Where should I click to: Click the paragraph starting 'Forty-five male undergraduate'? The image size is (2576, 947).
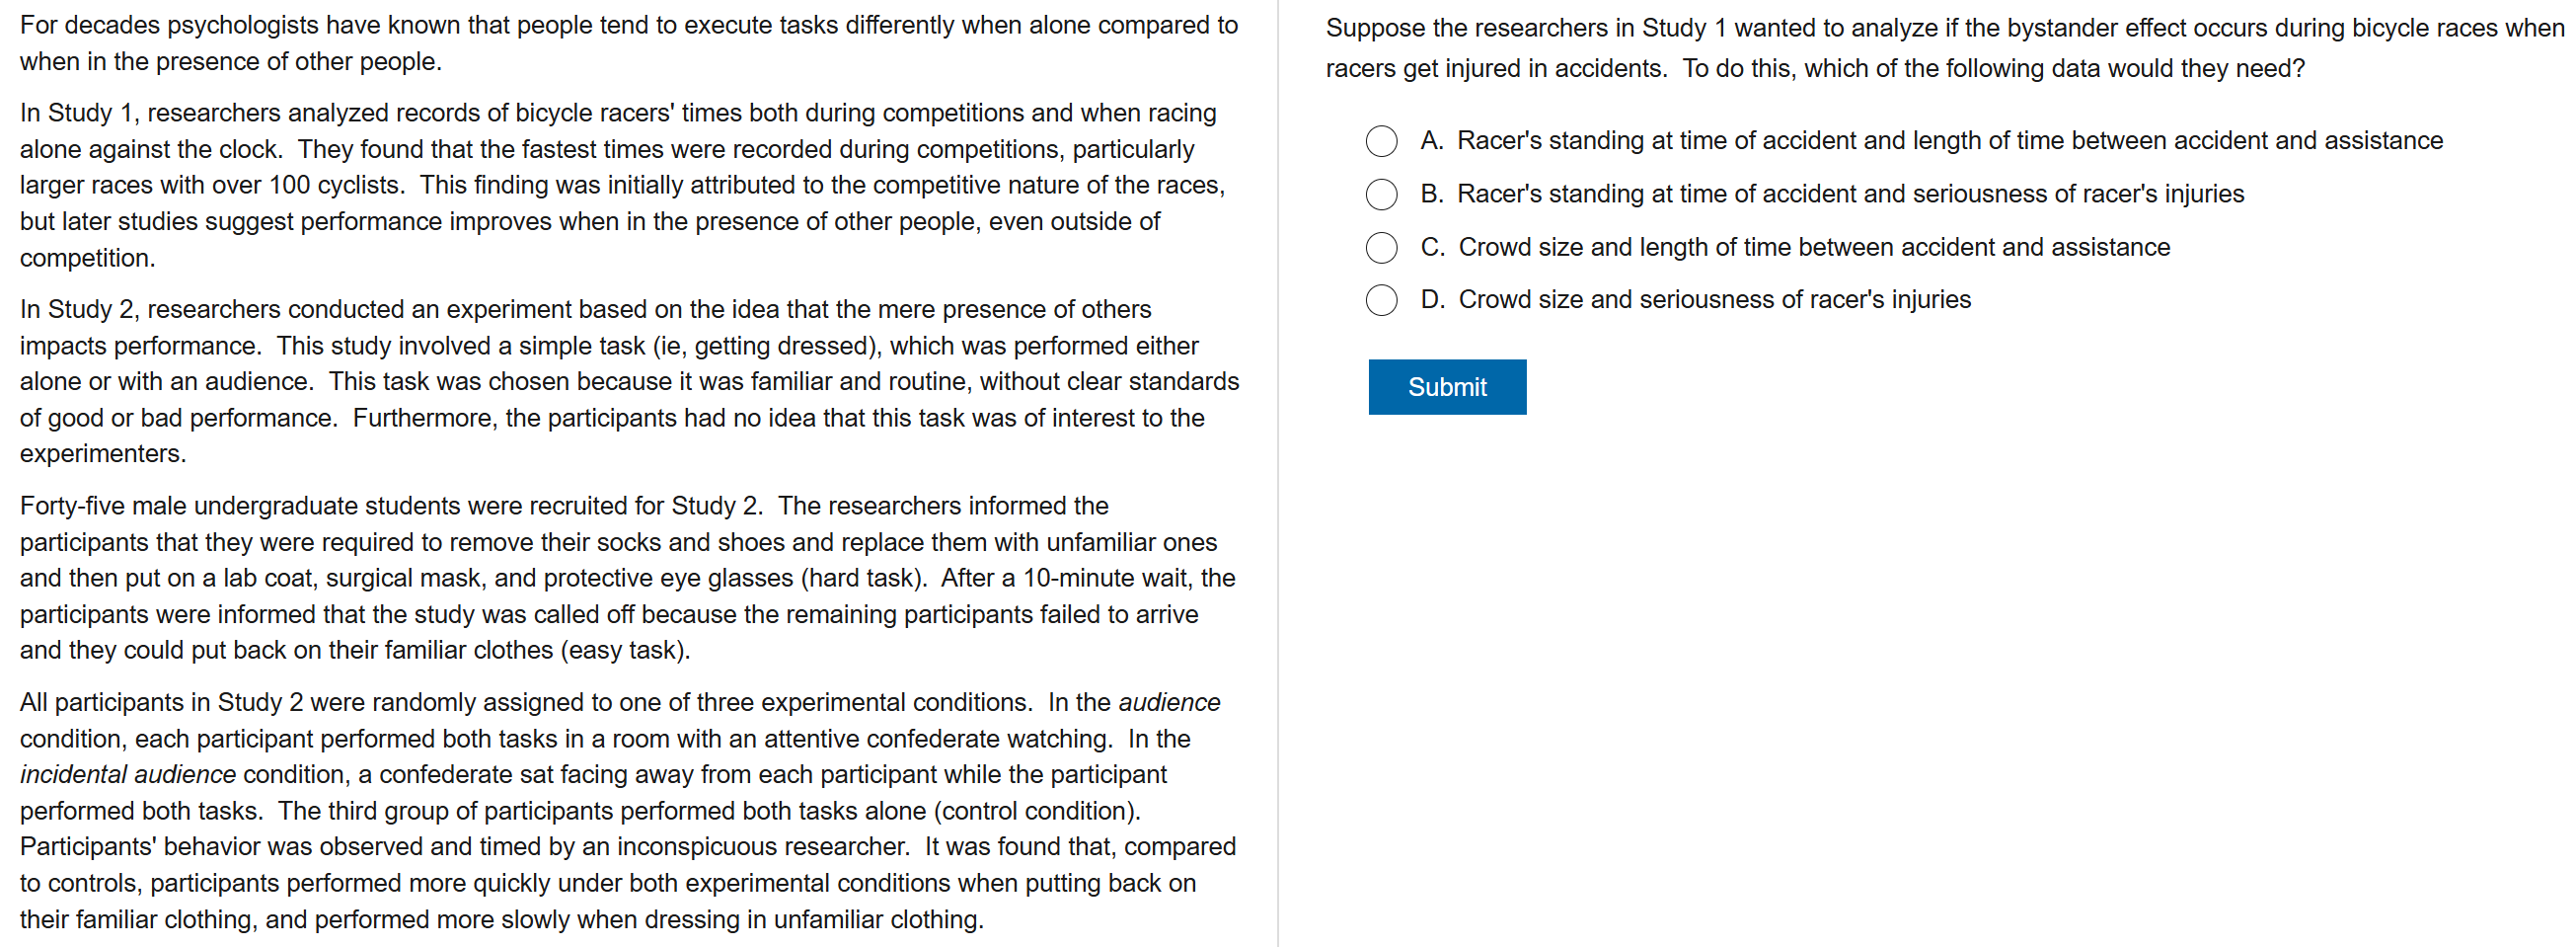pos(626,578)
